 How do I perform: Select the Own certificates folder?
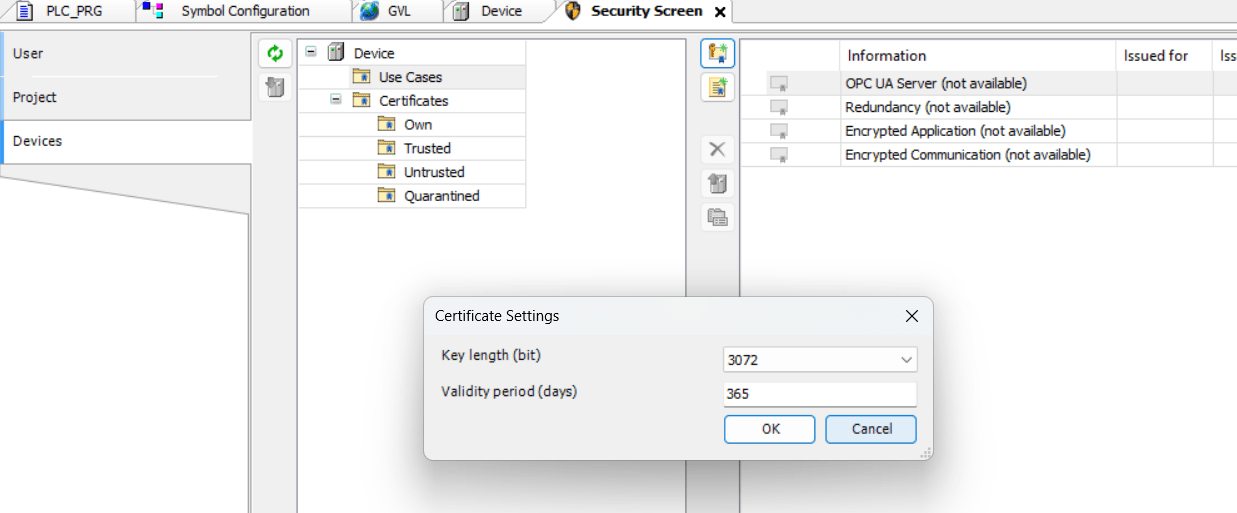[418, 125]
